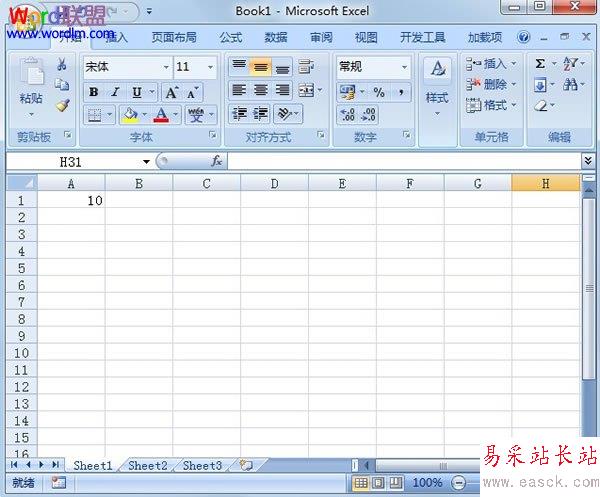Decrease font size with small A

click(193, 92)
